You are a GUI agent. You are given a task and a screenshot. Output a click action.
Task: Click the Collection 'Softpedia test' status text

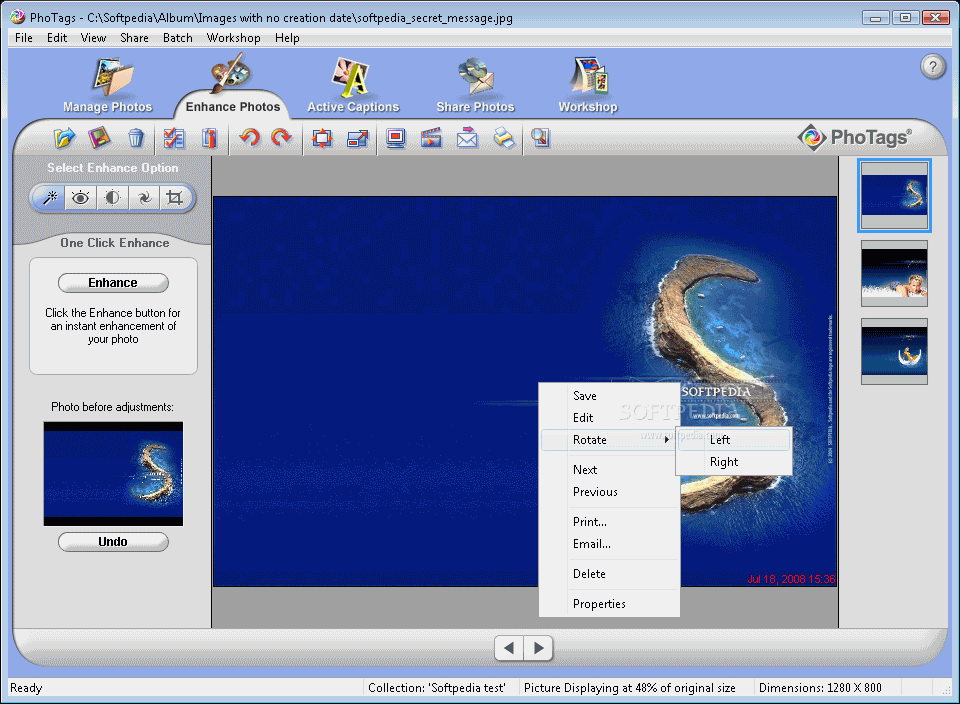click(437, 688)
